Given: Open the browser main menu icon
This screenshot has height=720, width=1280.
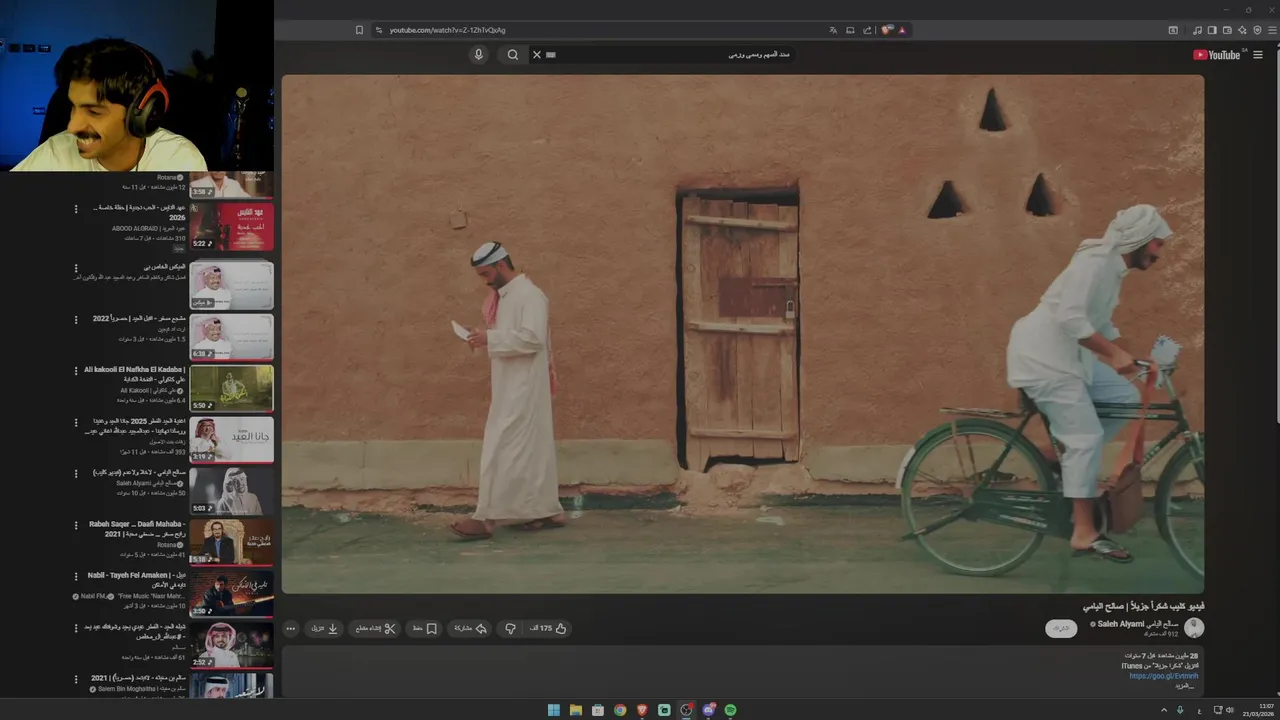Looking at the screenshot, I should pyautogui.click(x=1273, y=30).
